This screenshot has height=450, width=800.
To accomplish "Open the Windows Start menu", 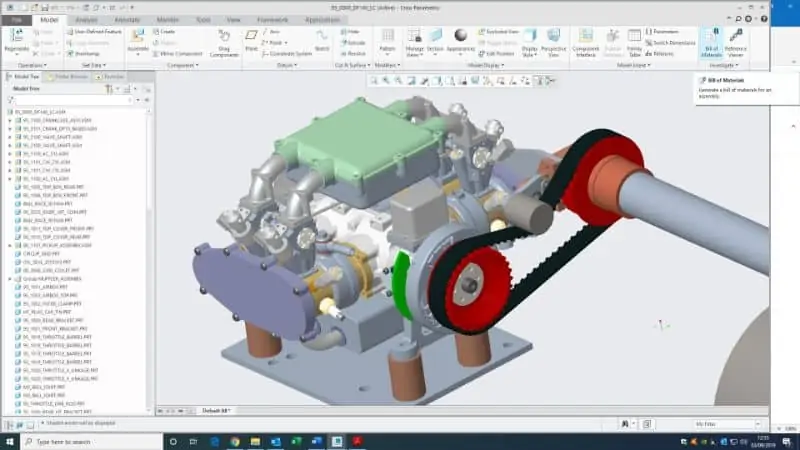I will 10,441.
